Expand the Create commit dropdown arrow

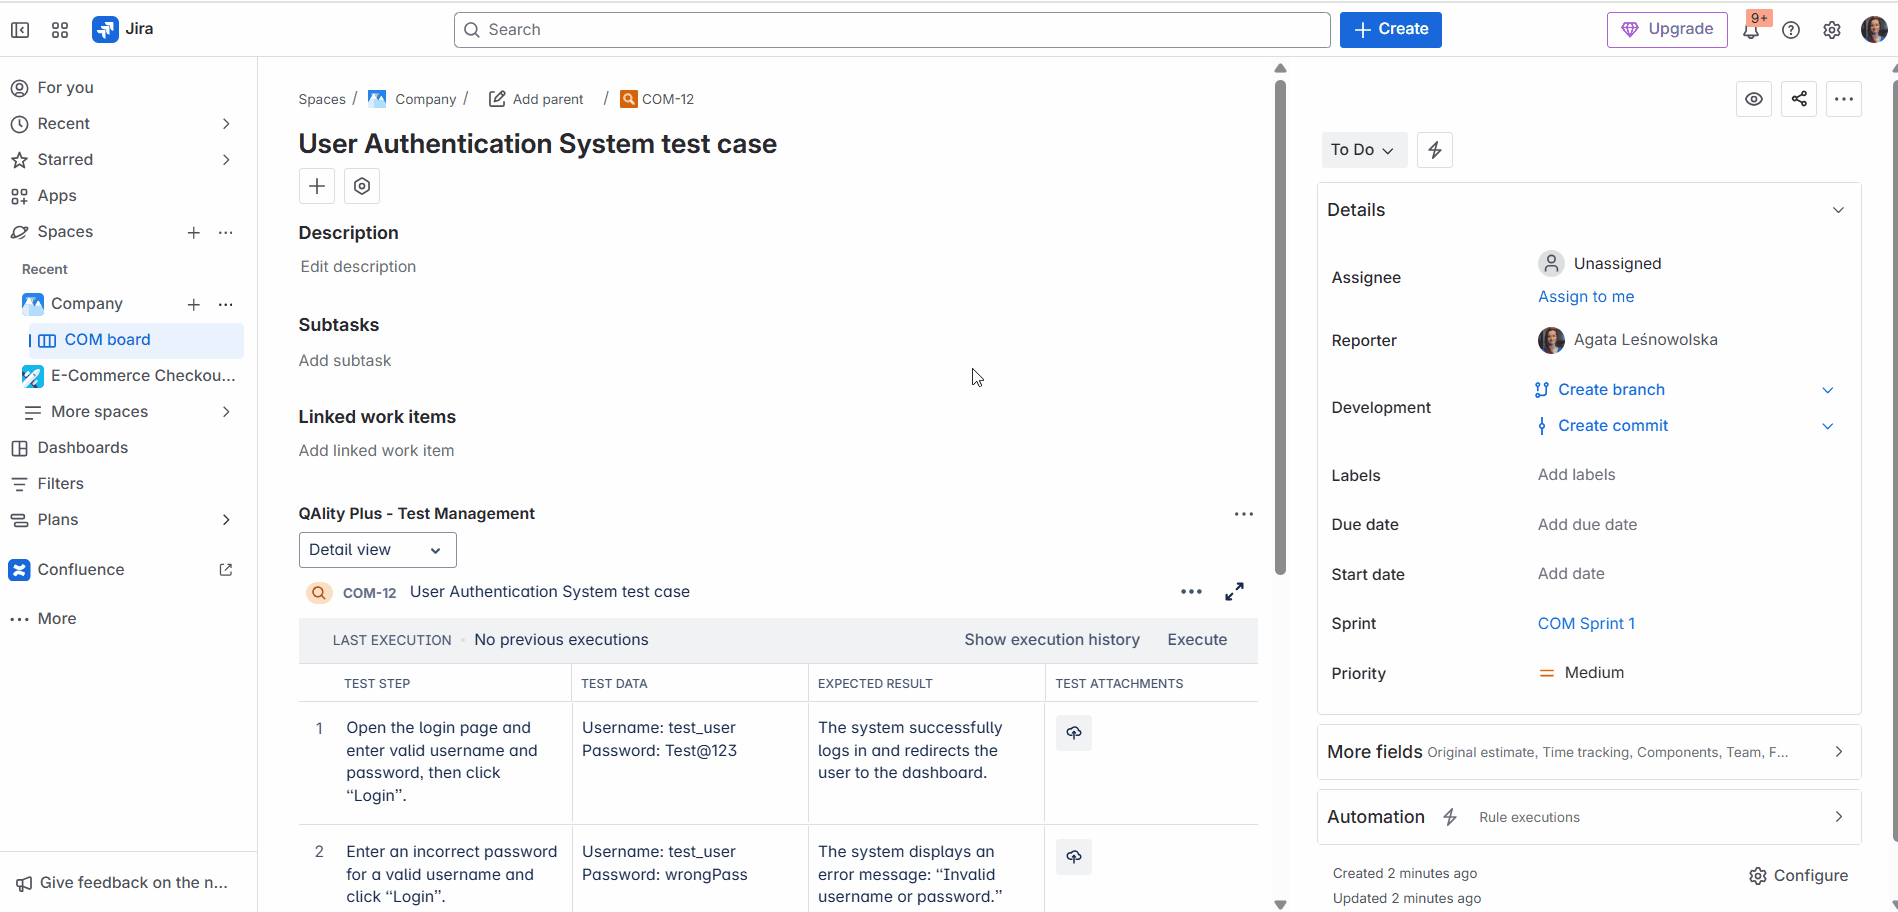click(x=1828, y=426)
